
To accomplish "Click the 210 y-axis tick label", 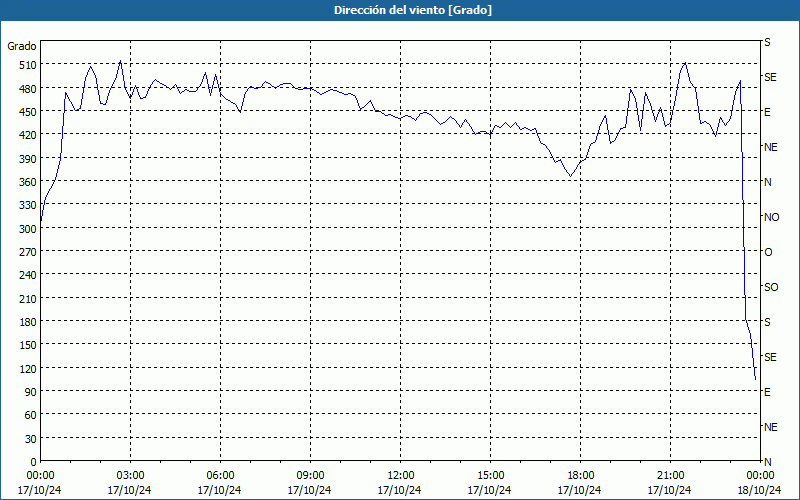I will (x=28, y=299).
